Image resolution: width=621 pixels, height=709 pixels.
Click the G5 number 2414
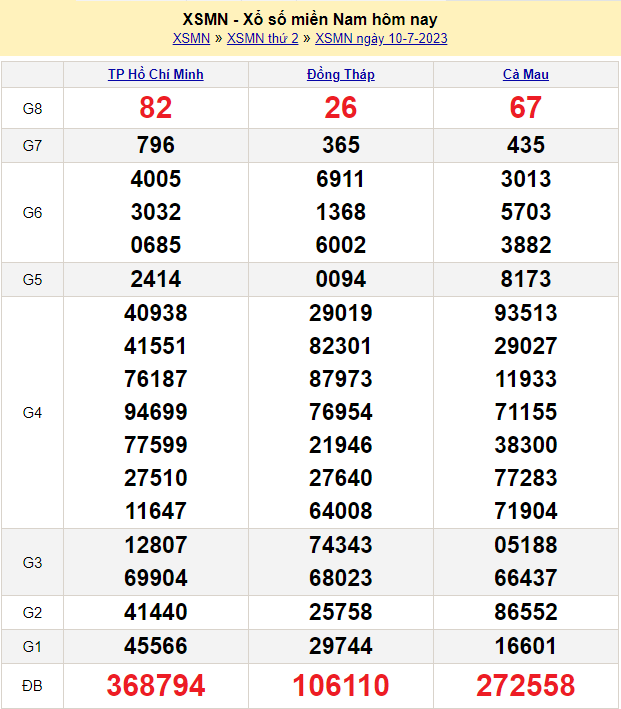156,279
